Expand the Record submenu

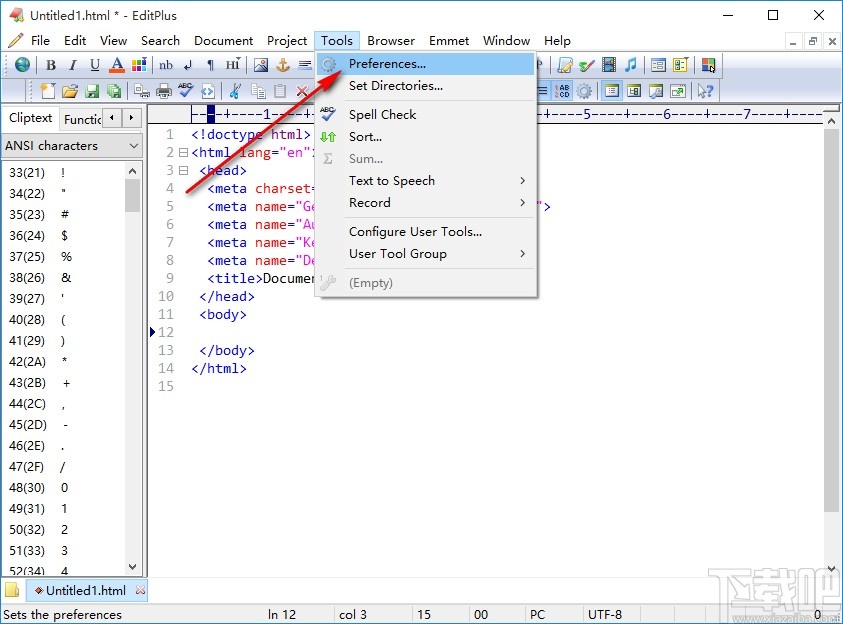click(x=425, y=203)
